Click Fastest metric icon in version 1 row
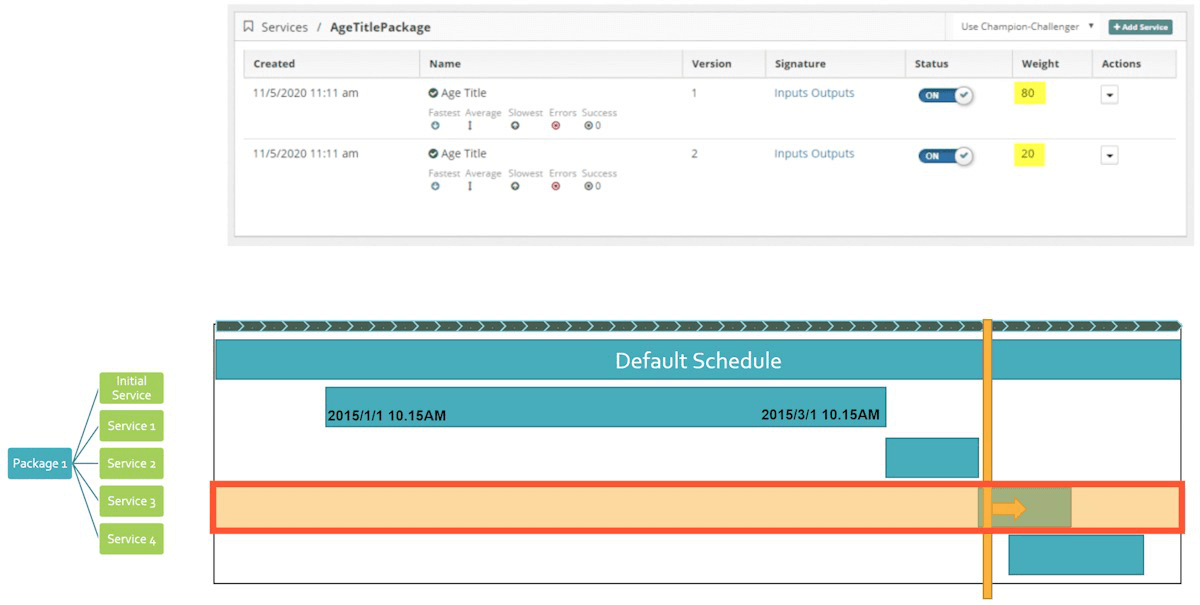Image resolution: width=1200 pixels, height=605 pixels. [x=435, y=126]
